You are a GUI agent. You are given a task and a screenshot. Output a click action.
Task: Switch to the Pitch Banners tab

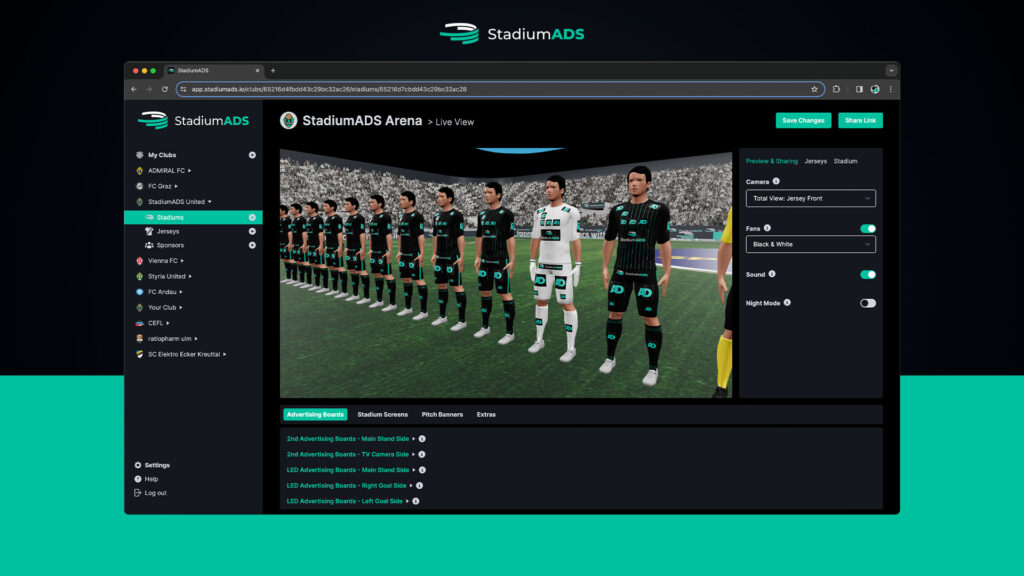(442, 415)
